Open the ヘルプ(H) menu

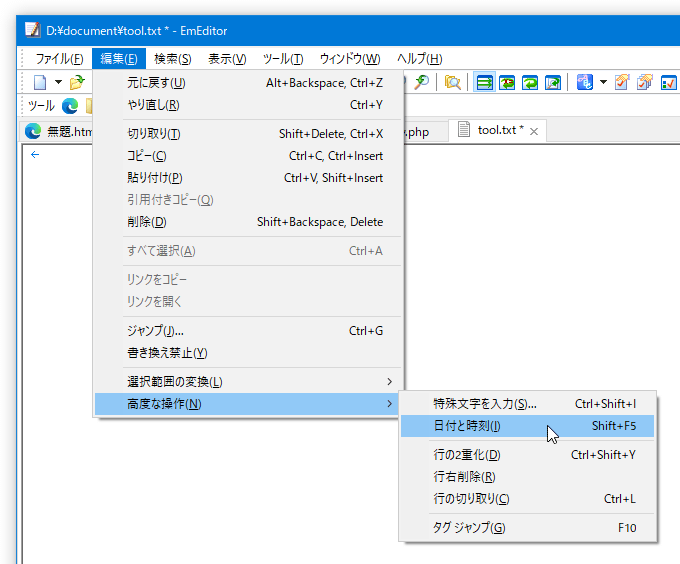click(x=419, y=59)
